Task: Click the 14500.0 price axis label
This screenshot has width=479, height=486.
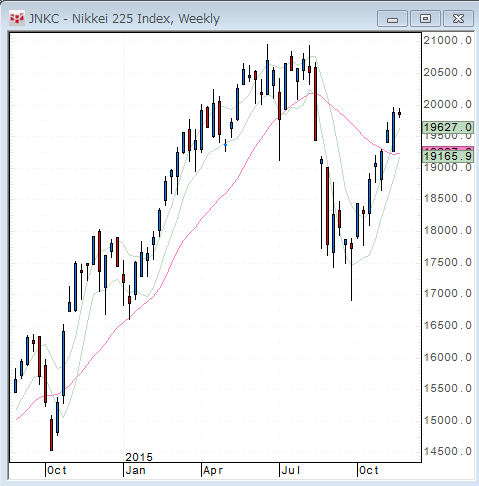Action: pos(447,452)
